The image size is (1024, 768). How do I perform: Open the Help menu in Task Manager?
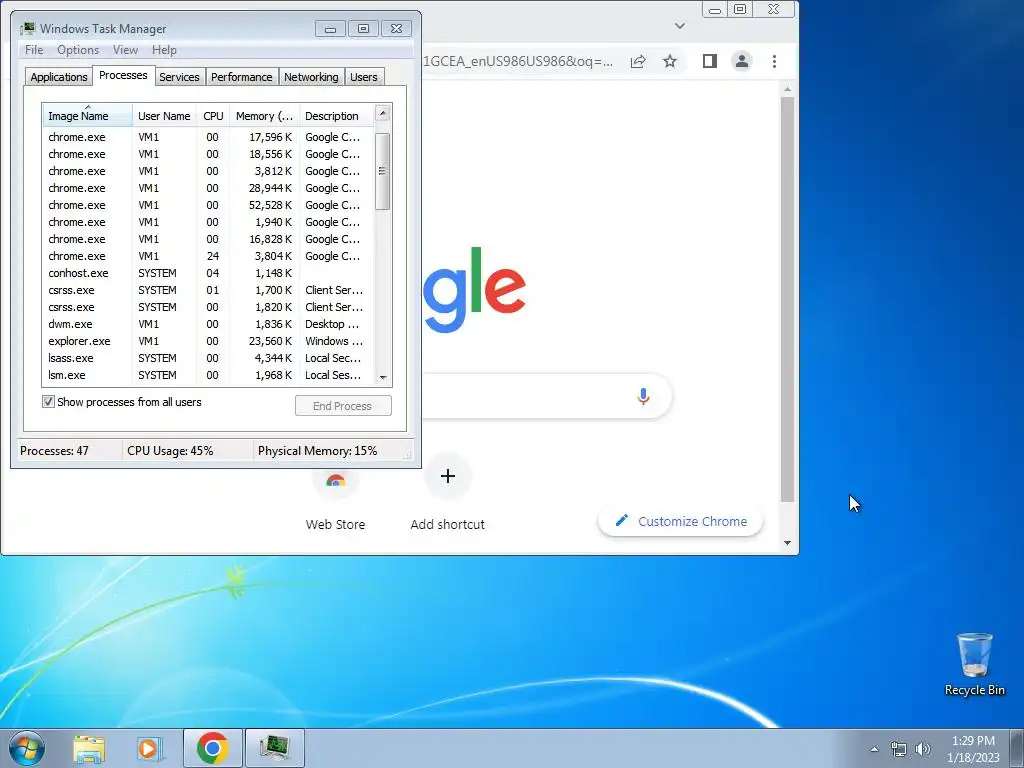[x=164, y=50]
